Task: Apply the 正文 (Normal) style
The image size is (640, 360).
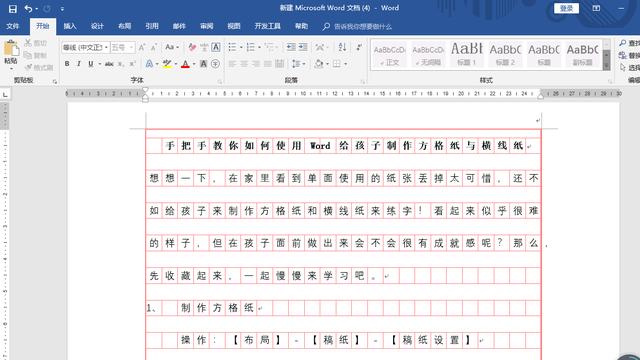Action: click(x=390, y=54)
